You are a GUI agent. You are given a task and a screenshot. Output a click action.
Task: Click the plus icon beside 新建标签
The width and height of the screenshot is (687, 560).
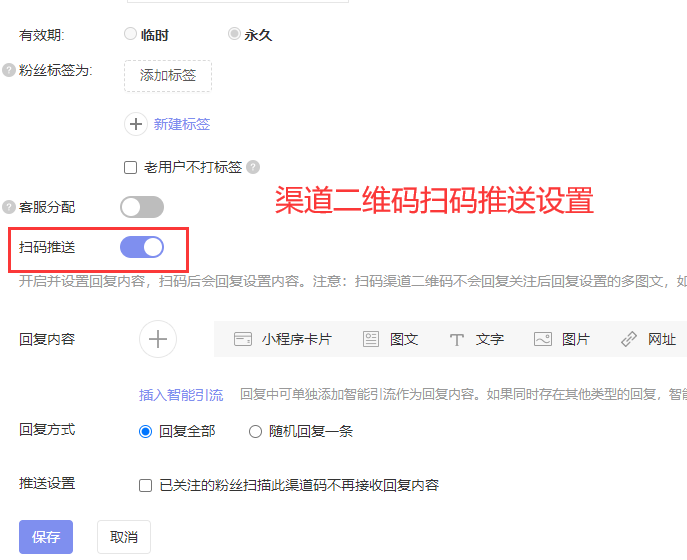coord(136,124)
